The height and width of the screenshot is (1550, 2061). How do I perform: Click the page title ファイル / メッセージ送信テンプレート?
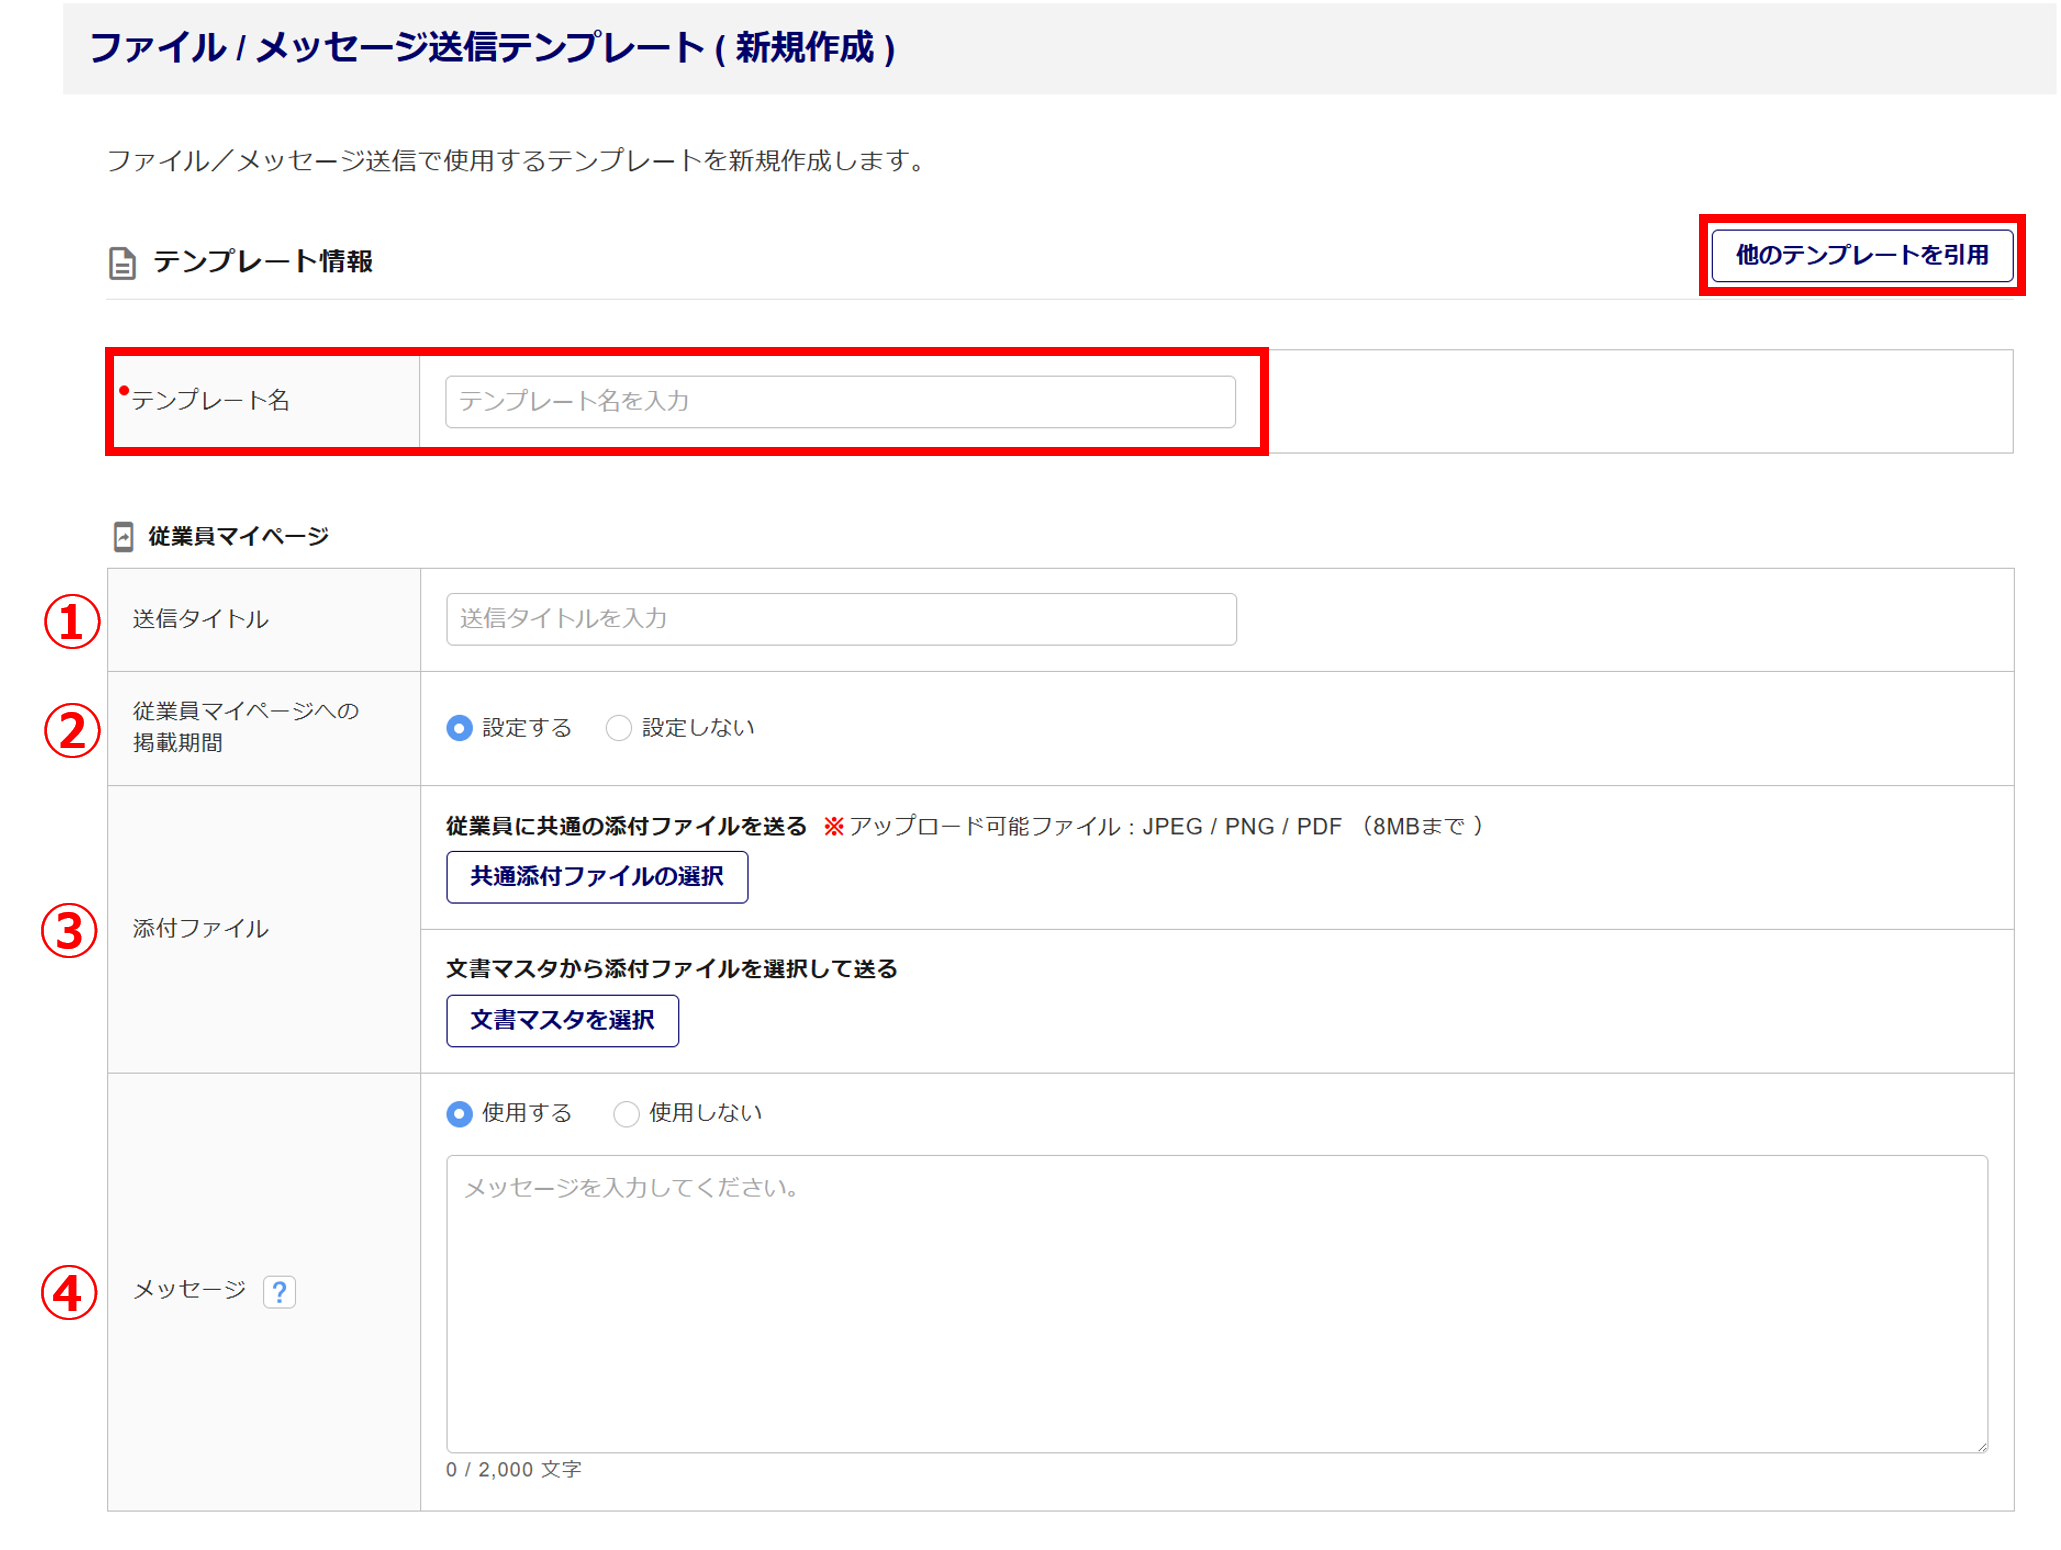click(492, 48)
